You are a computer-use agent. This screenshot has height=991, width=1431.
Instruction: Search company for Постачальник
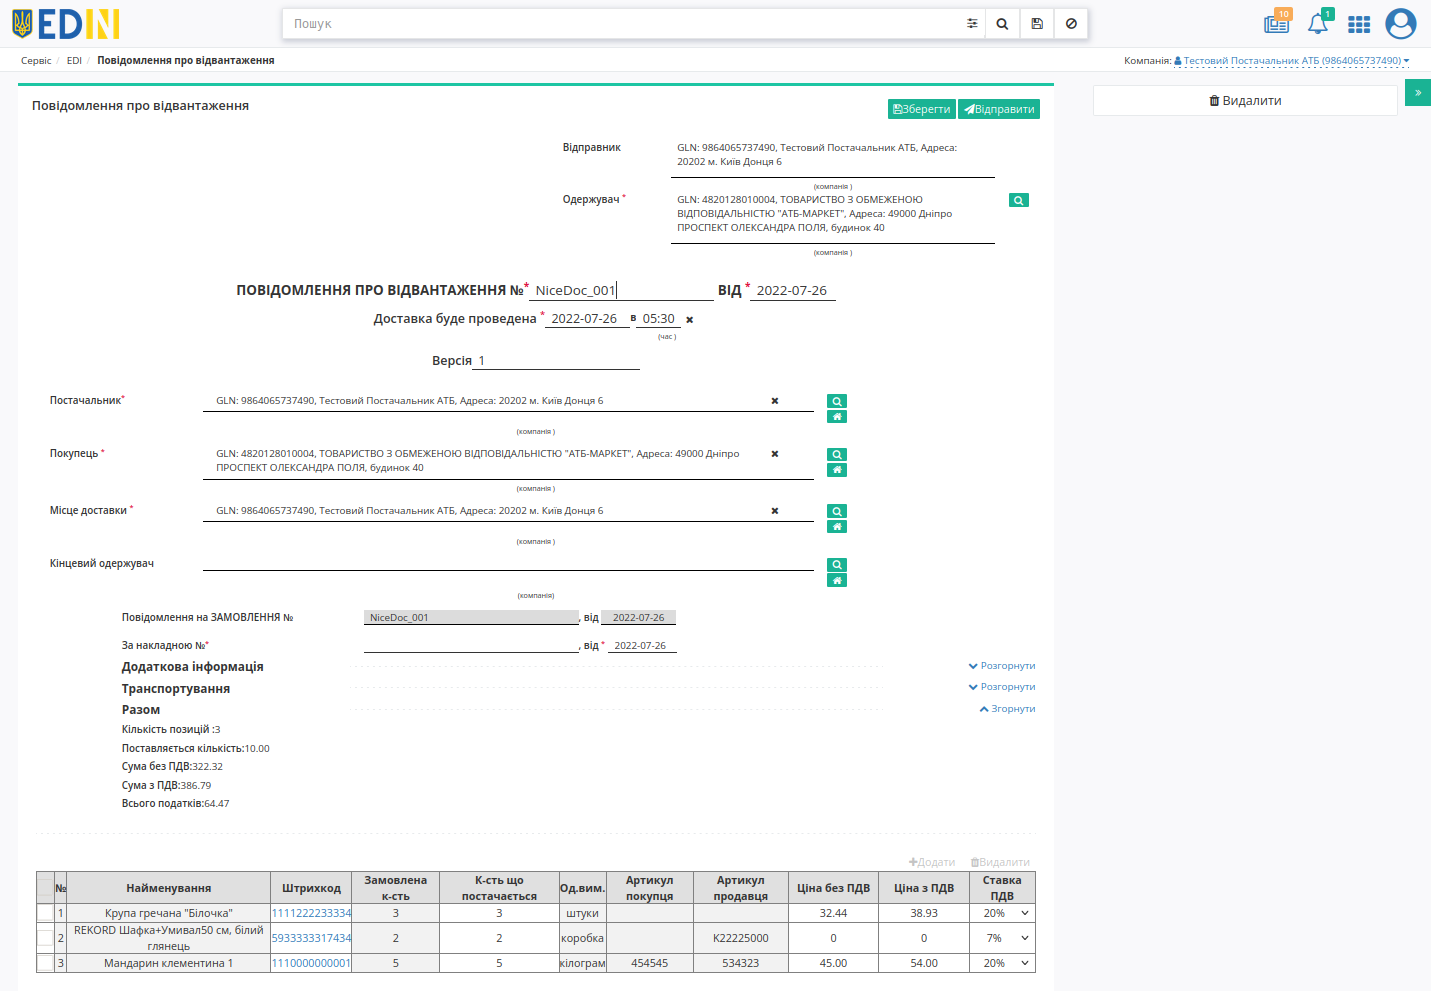click(x=837, y=401)
